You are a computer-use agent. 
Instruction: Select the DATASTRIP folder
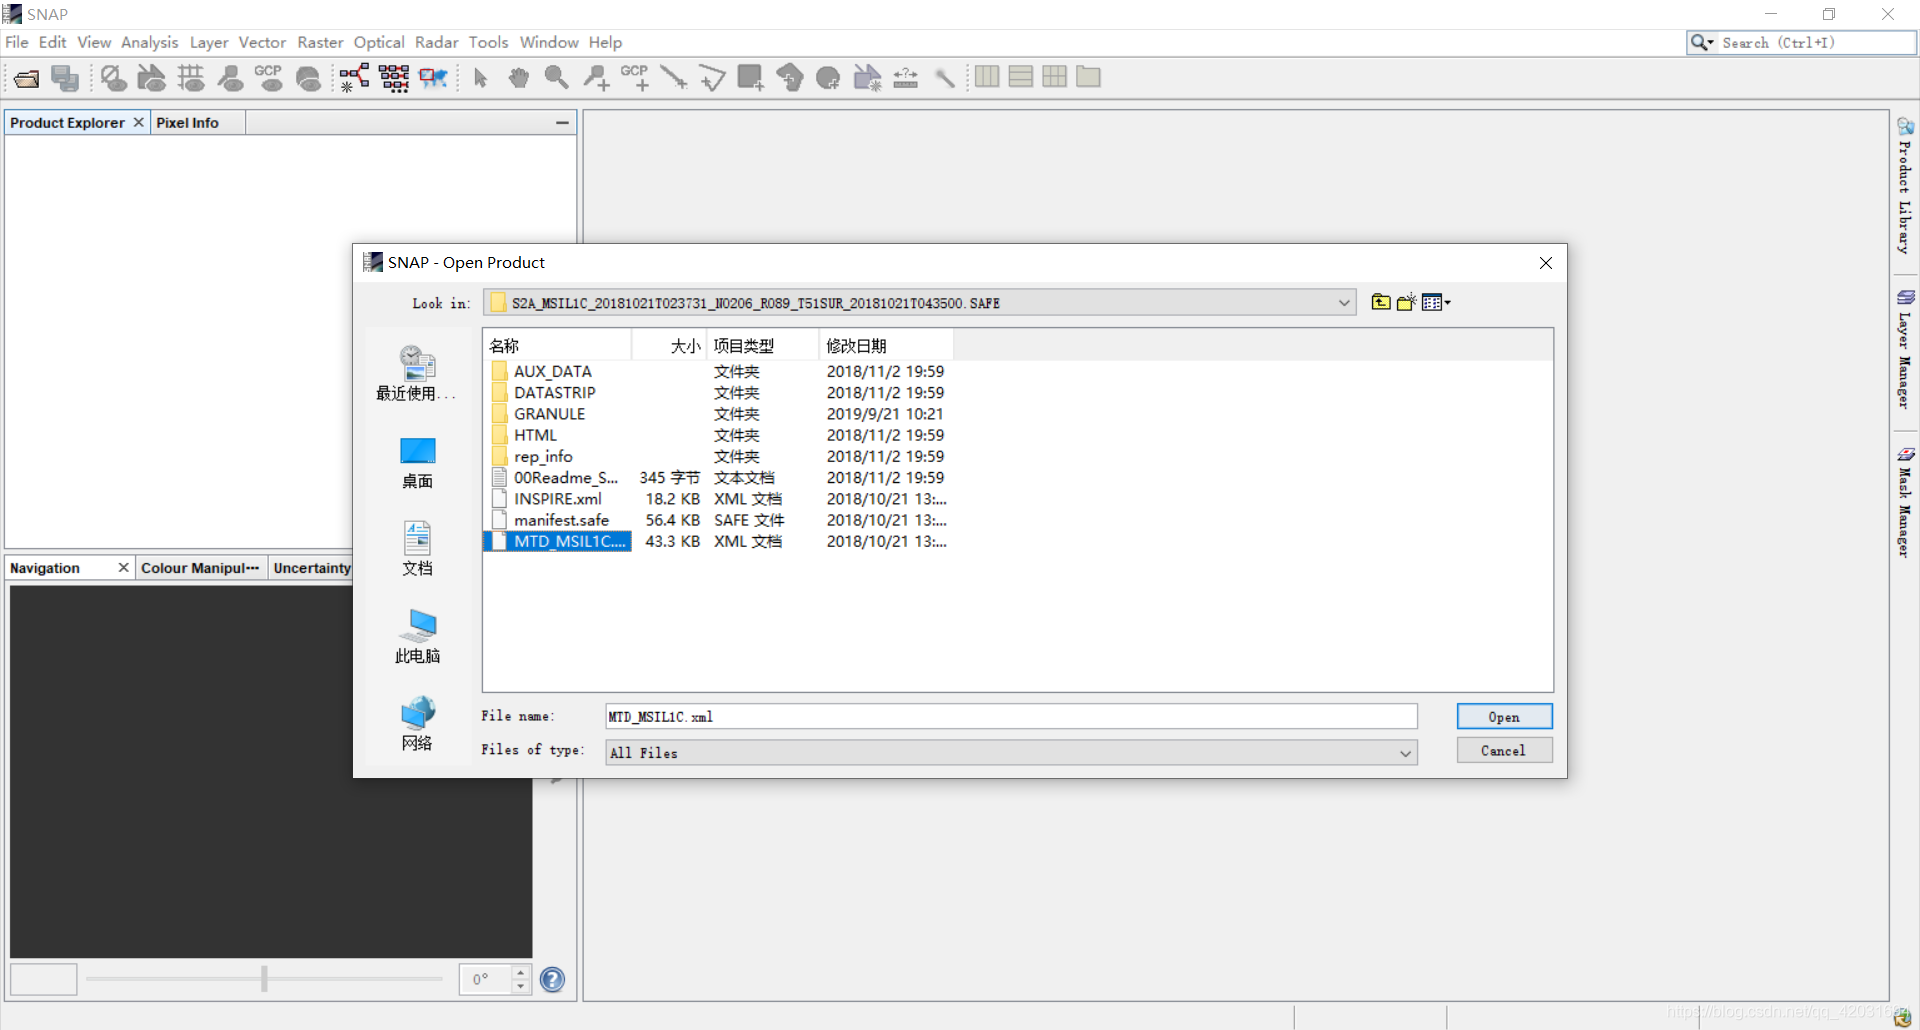[x=554, y=393]
